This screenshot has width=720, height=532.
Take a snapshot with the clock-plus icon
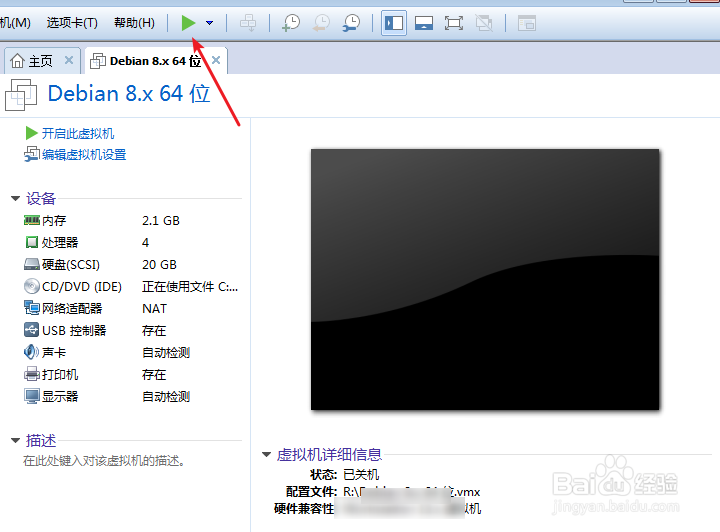291,23
